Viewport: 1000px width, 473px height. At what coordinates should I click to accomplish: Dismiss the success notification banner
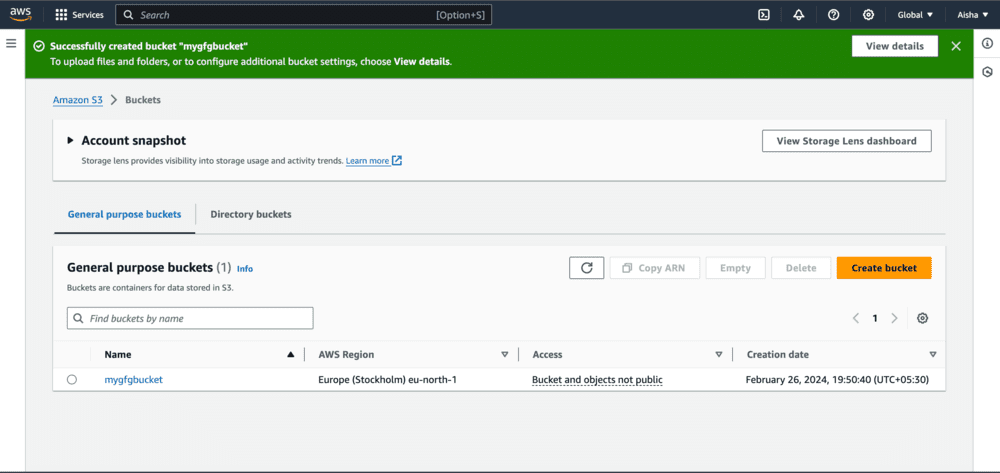click(956, 46)
